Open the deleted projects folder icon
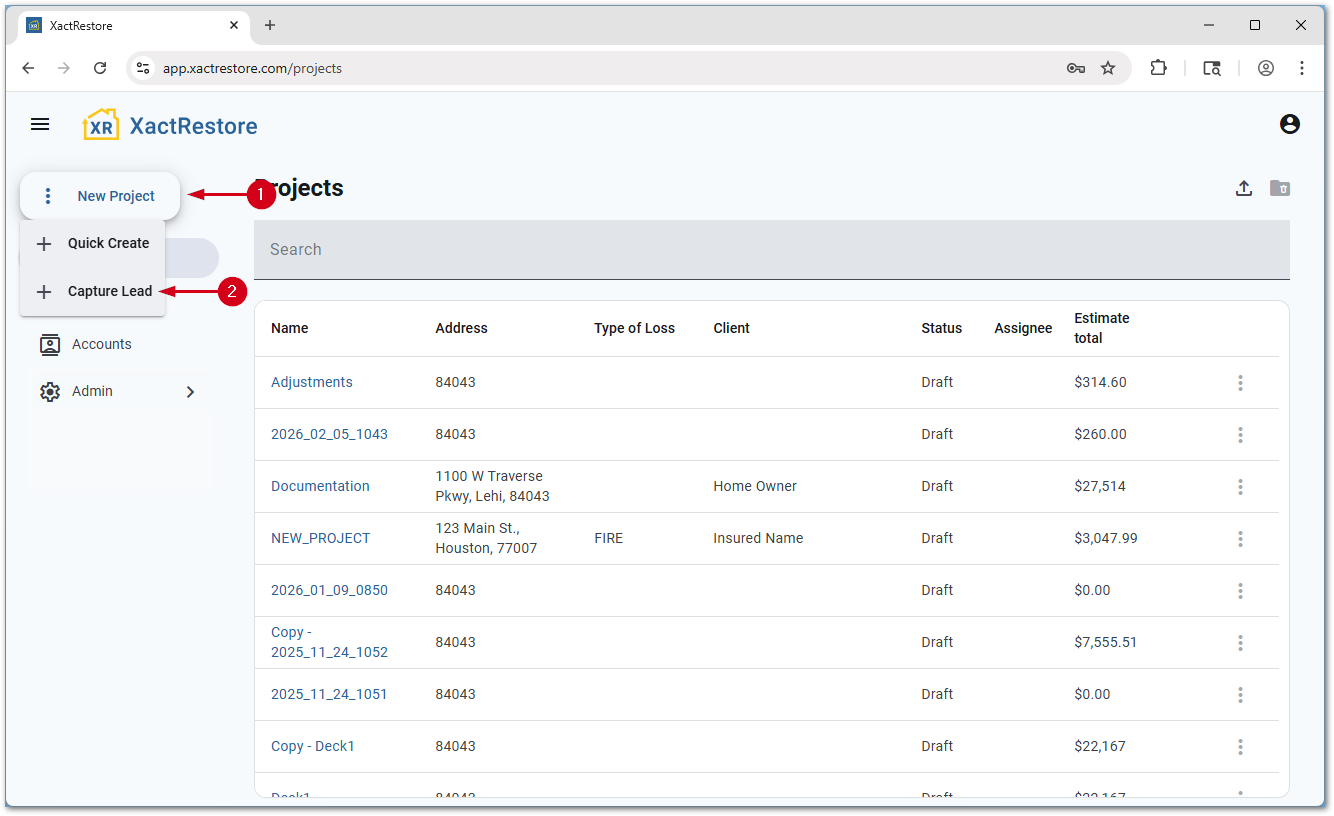The height and width of the screenshot is (816, 1334). 1280,188
